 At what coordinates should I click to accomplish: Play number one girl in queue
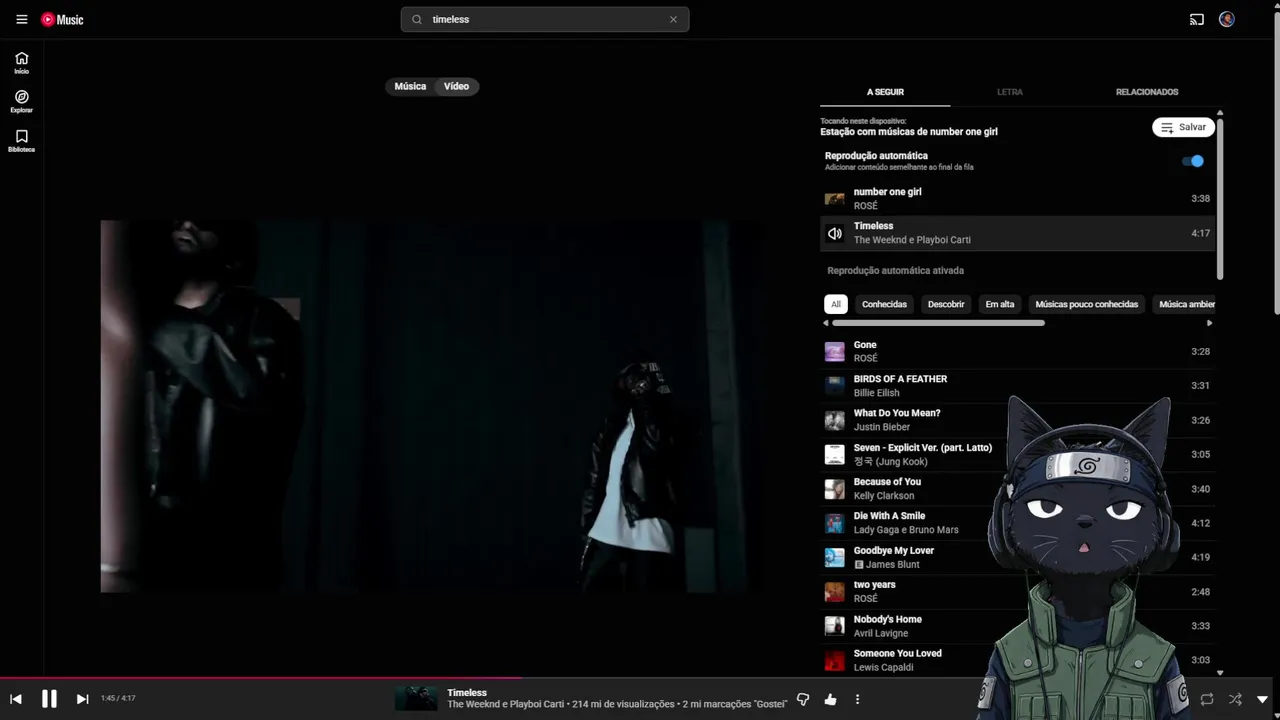[x=1017, y=198]
